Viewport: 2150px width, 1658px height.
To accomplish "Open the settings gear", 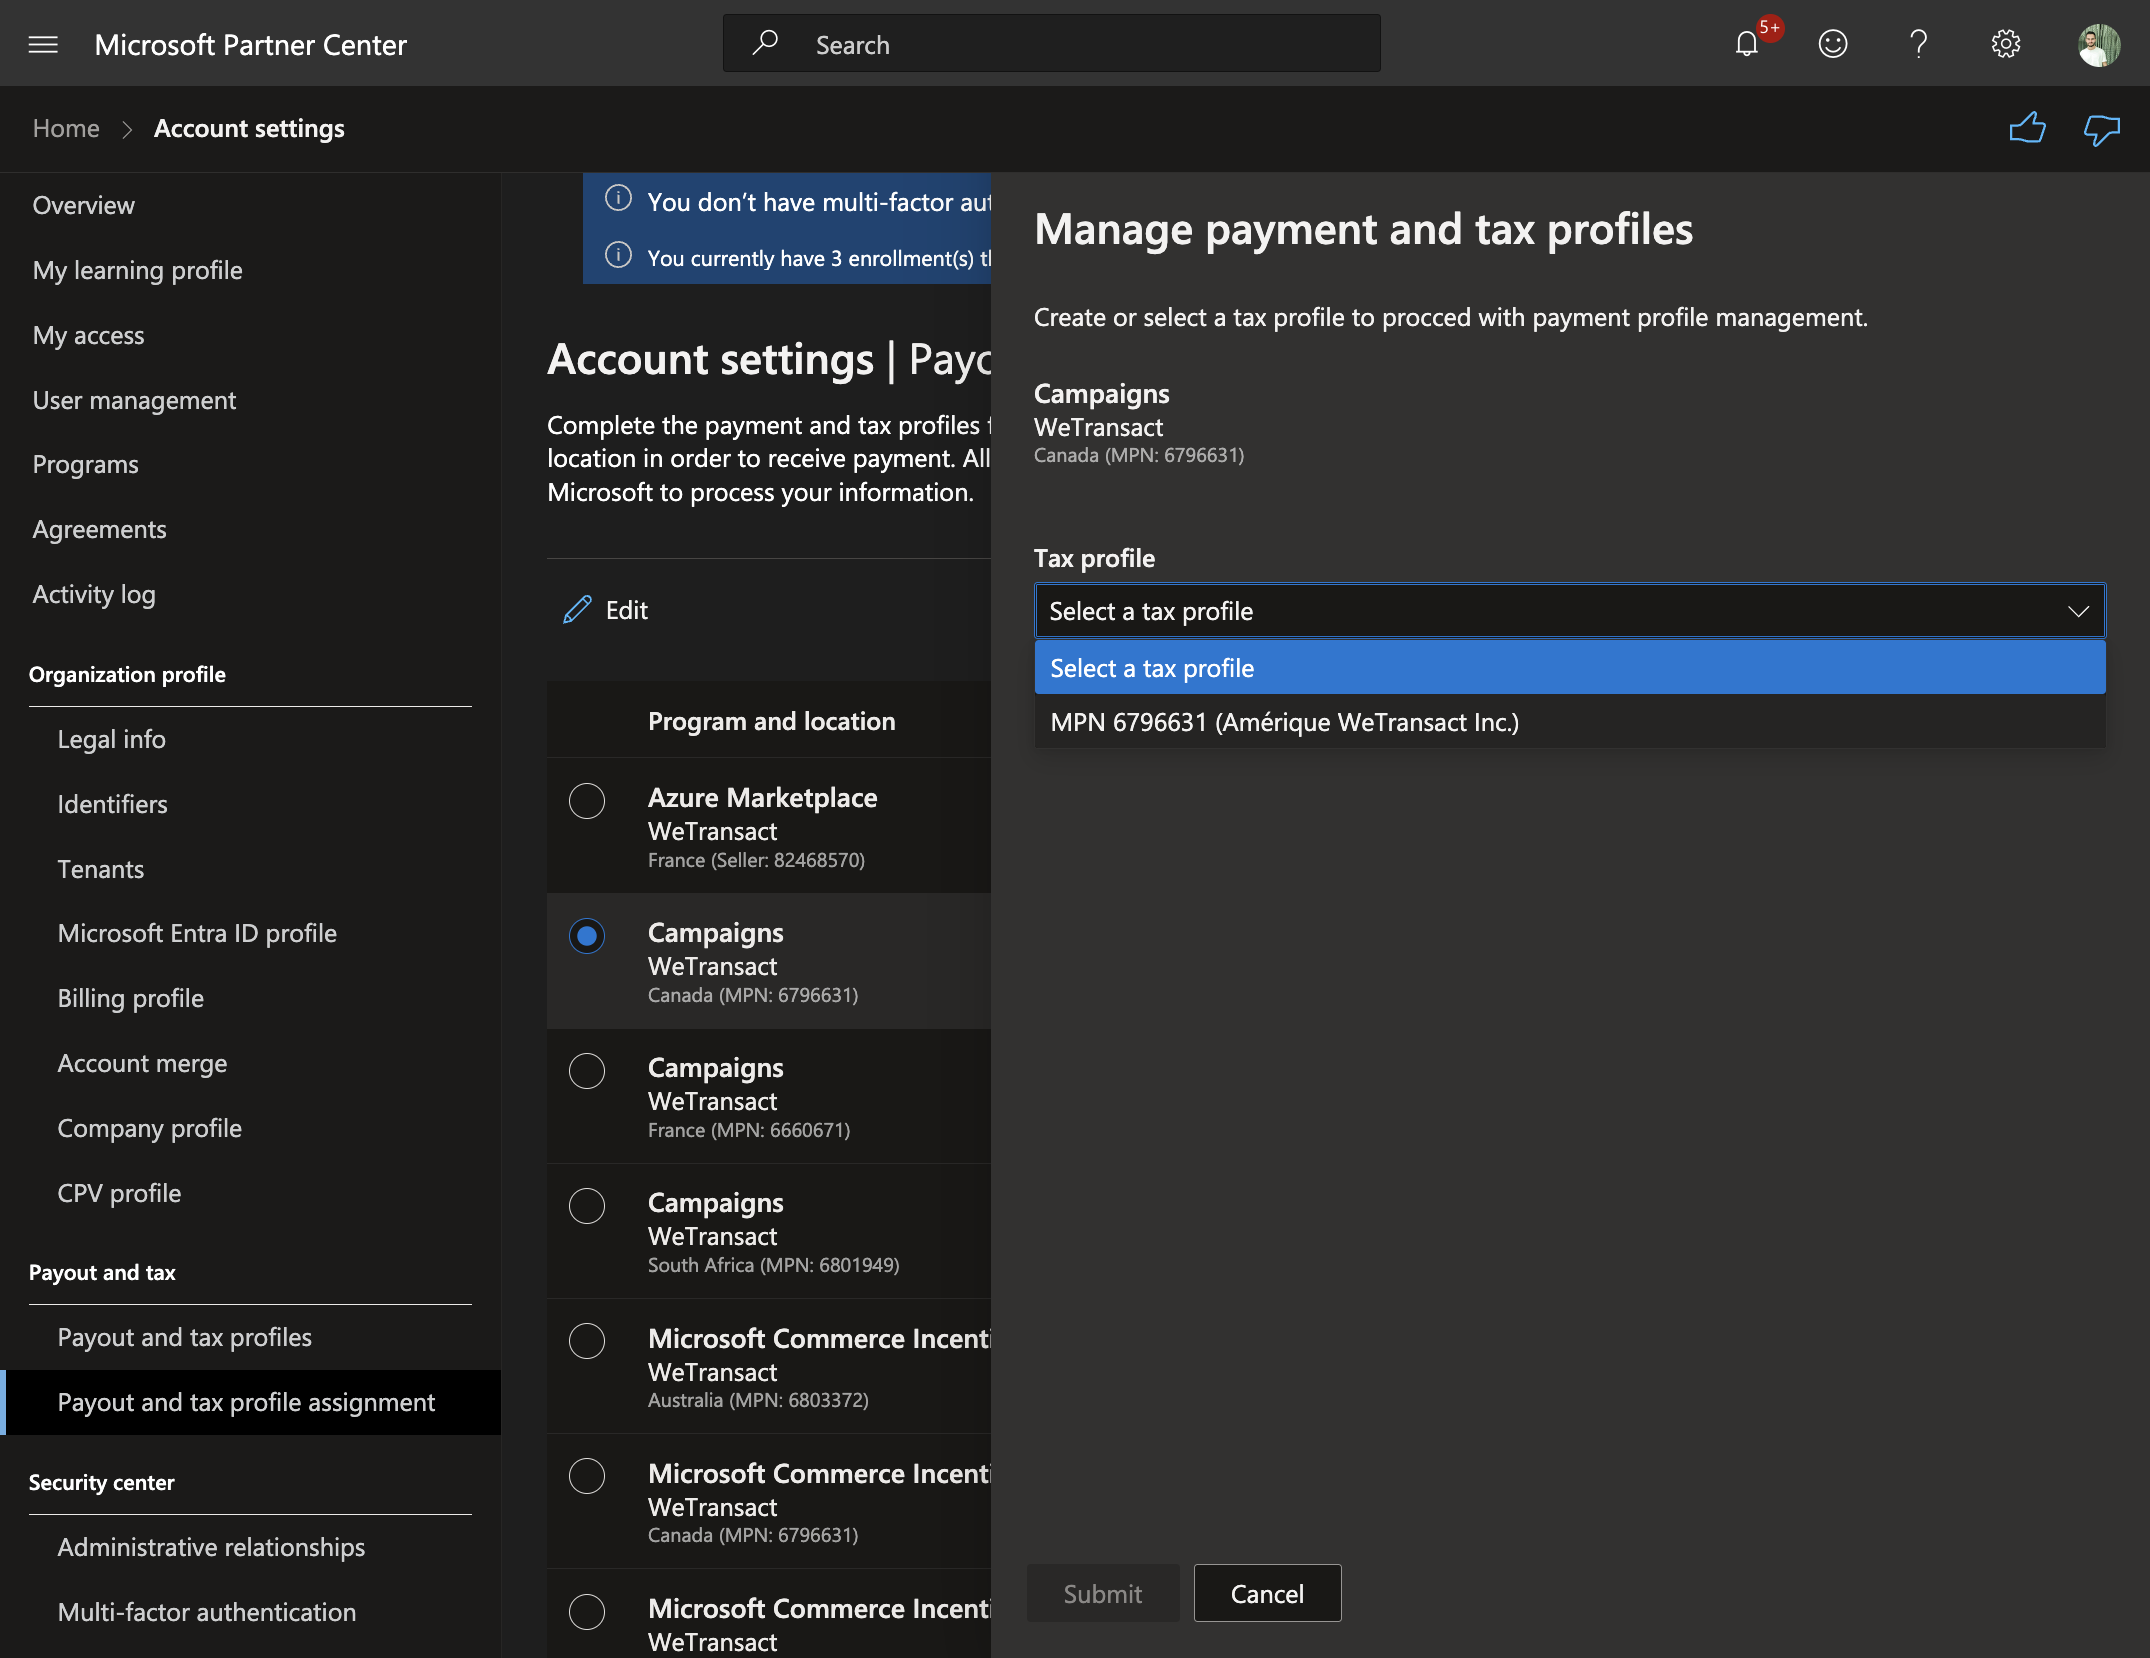I will (2006, 44).
